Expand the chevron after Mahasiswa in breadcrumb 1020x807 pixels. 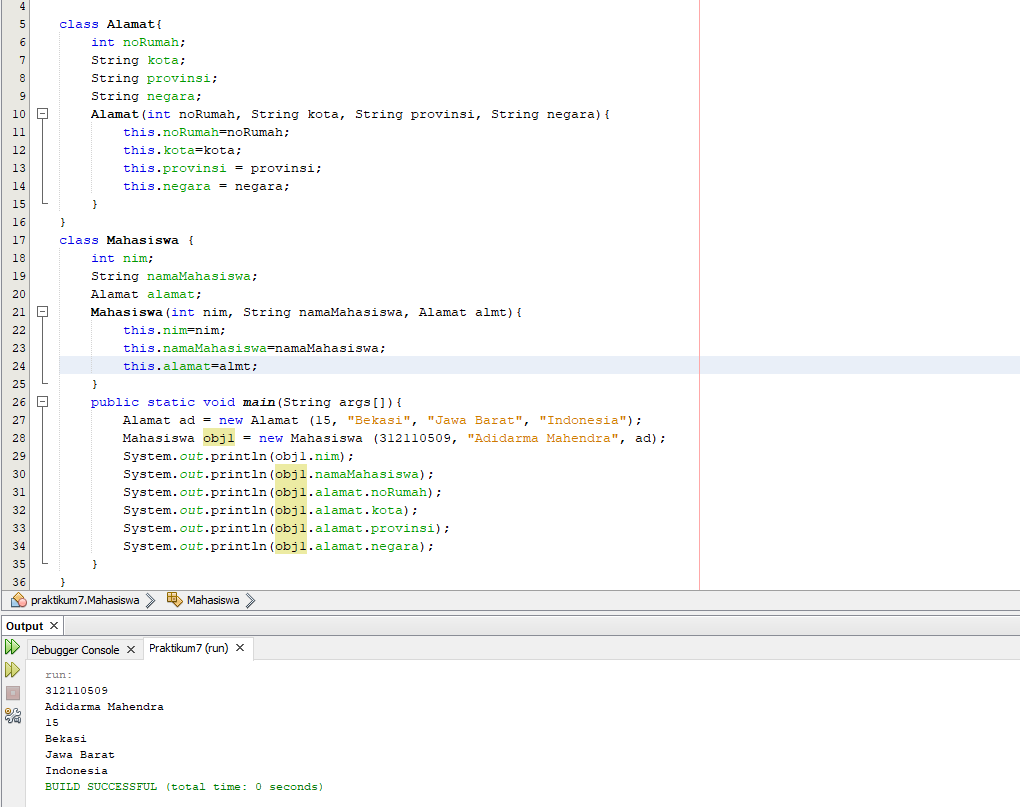click(249, 601)
